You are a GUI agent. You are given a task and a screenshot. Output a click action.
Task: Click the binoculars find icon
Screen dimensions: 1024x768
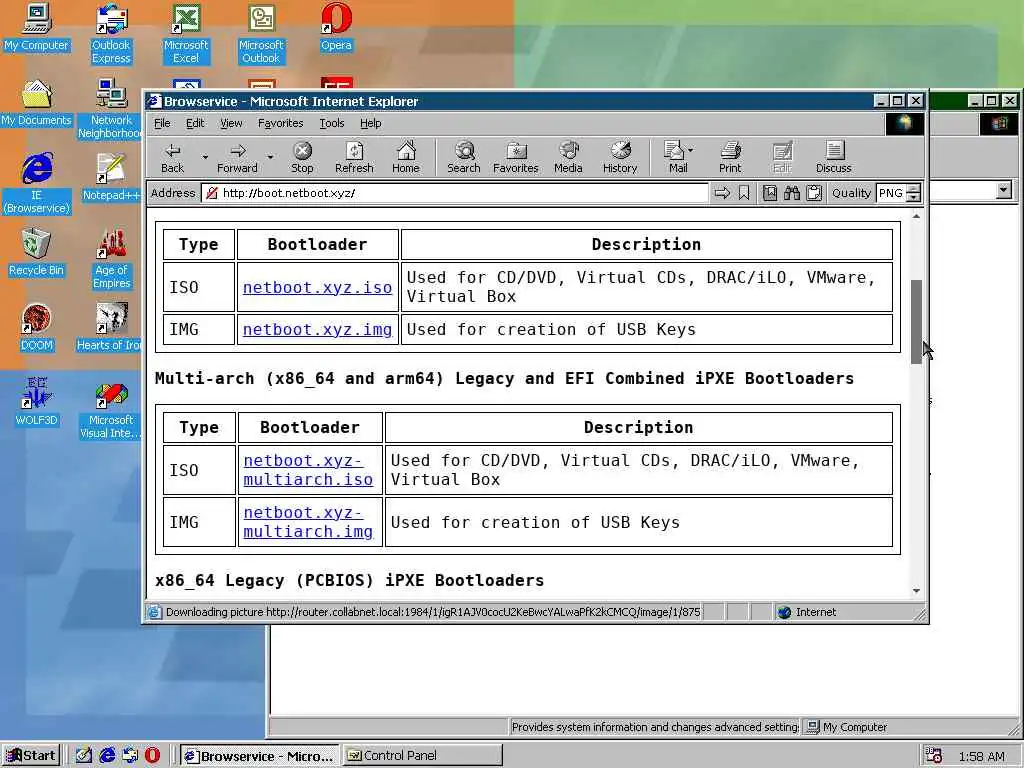[792, 193]
